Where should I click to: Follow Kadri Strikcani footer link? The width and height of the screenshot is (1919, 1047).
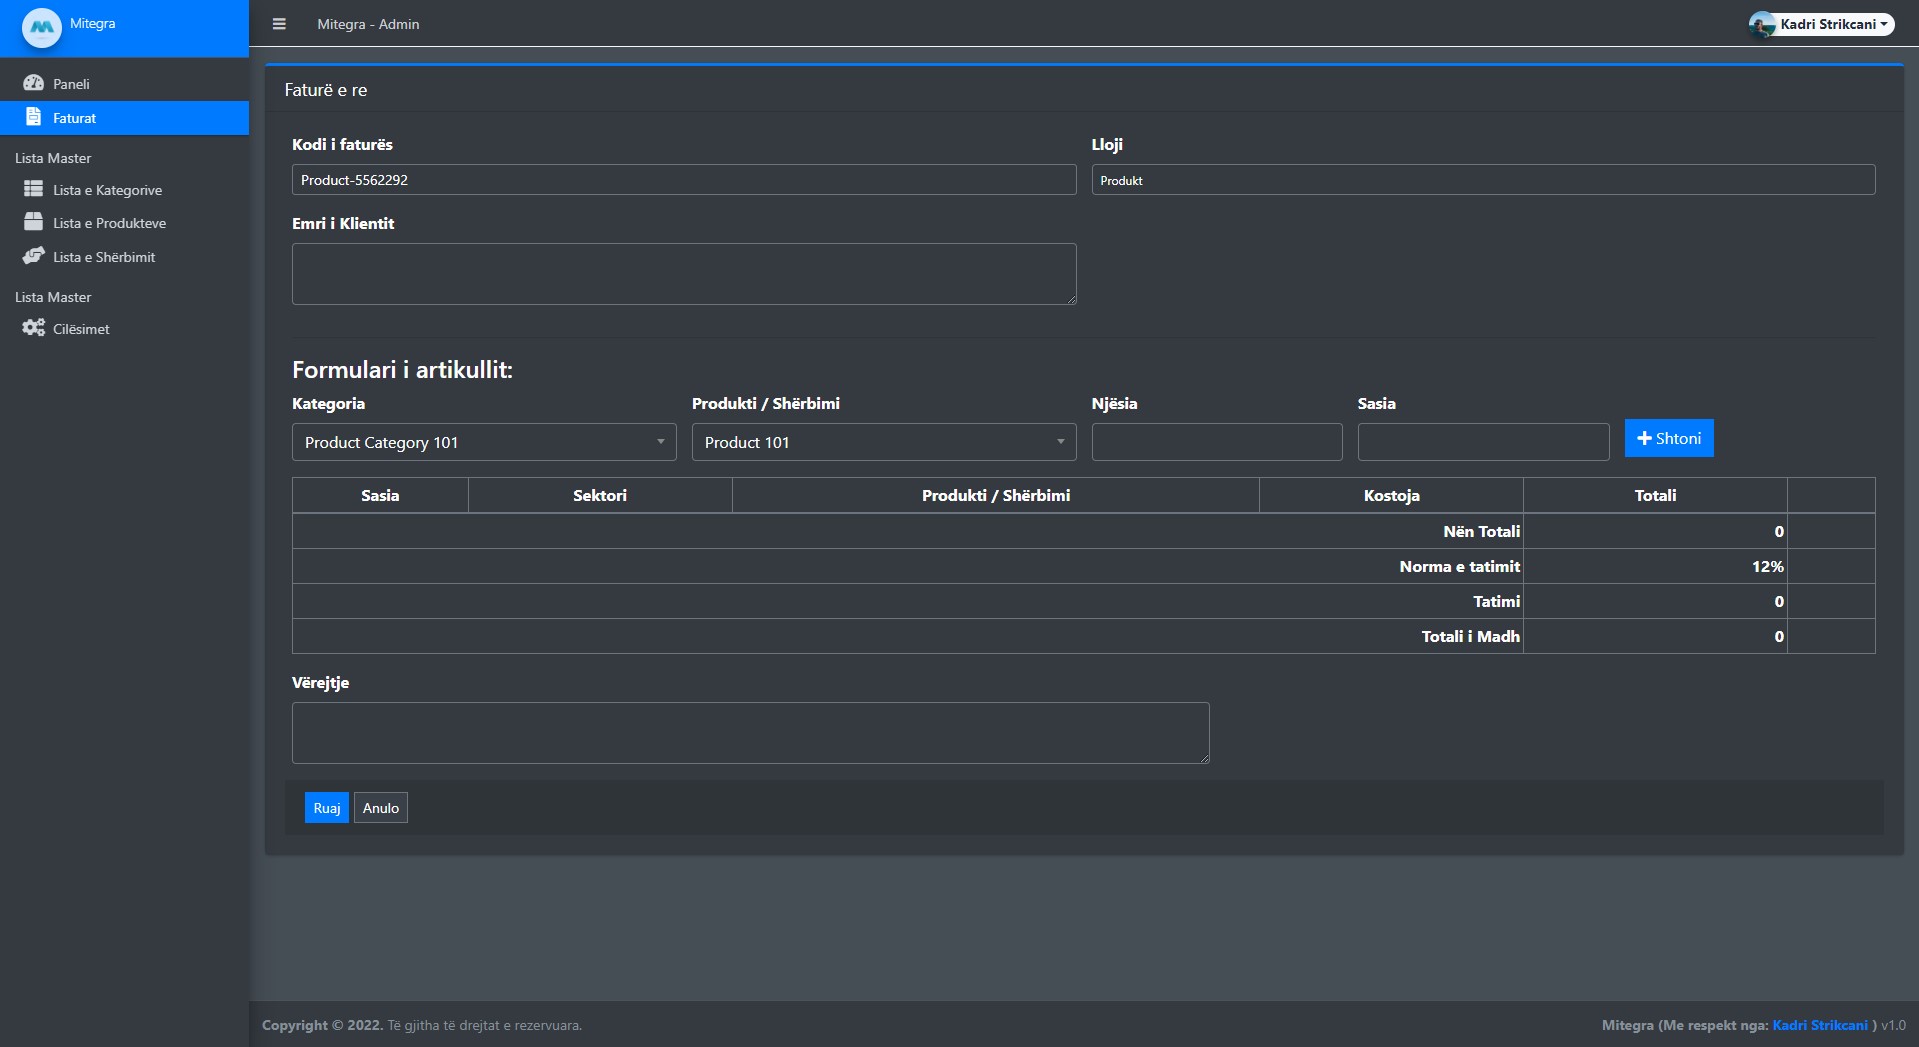click(1819, 1025)
